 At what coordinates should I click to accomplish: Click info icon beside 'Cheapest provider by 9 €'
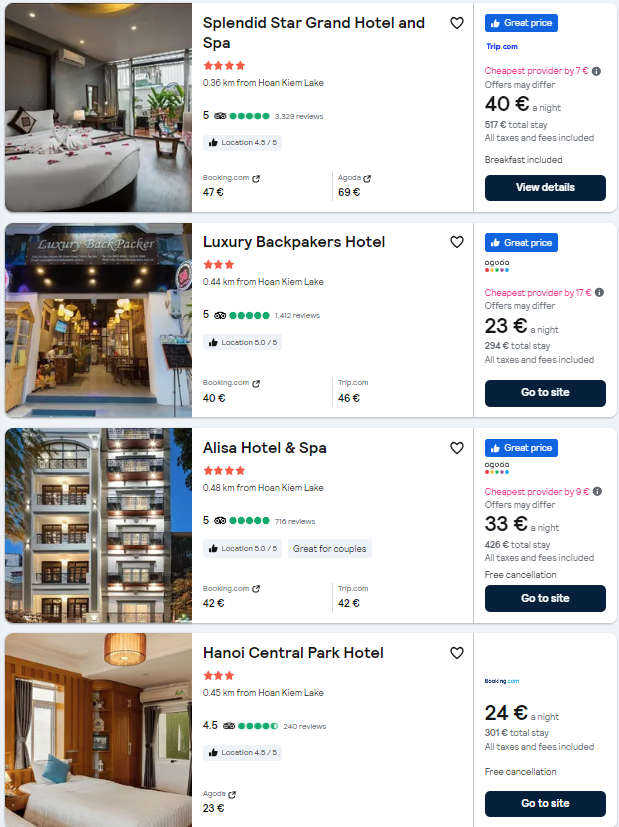[597, 491]
